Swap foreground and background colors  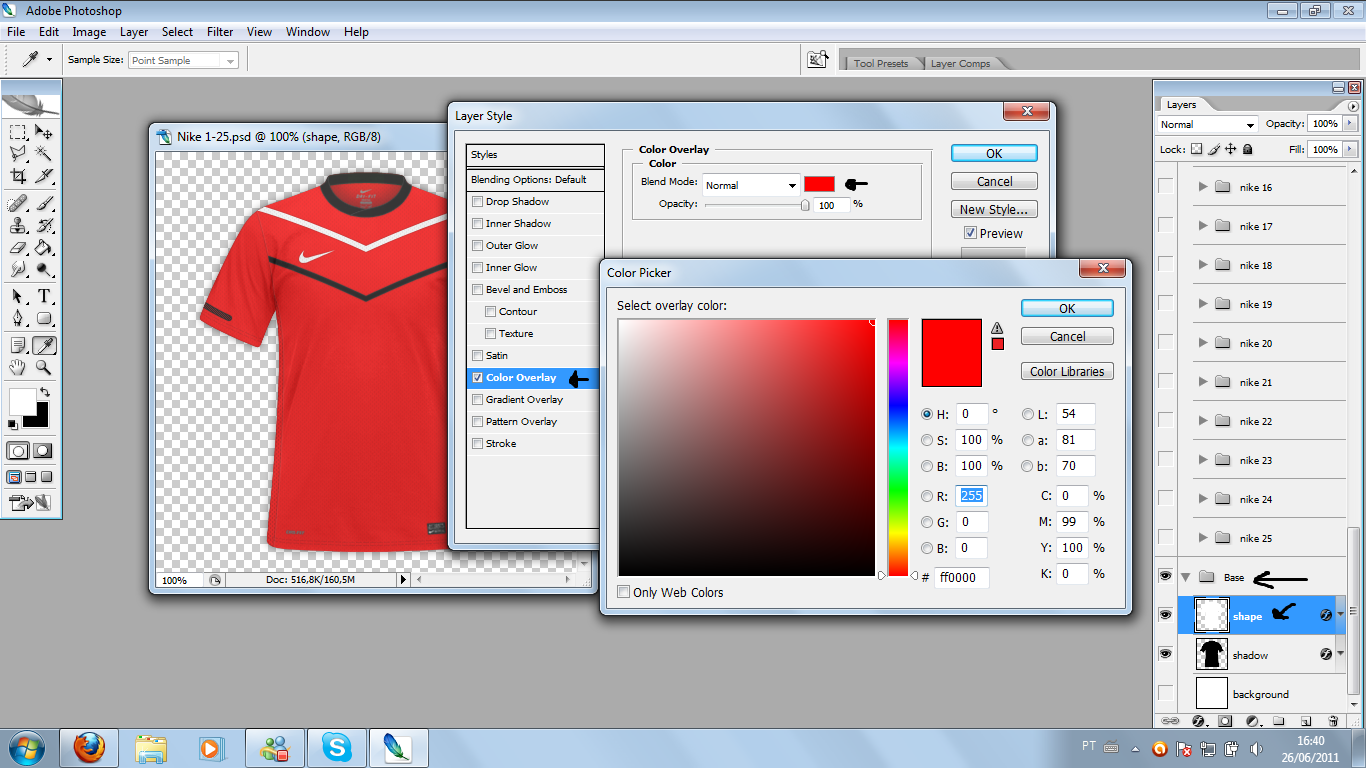44,393
